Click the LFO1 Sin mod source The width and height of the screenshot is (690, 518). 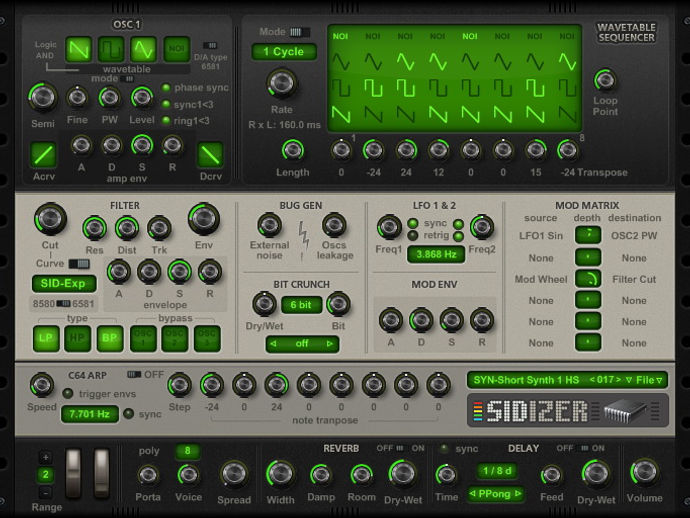[541, 235]
